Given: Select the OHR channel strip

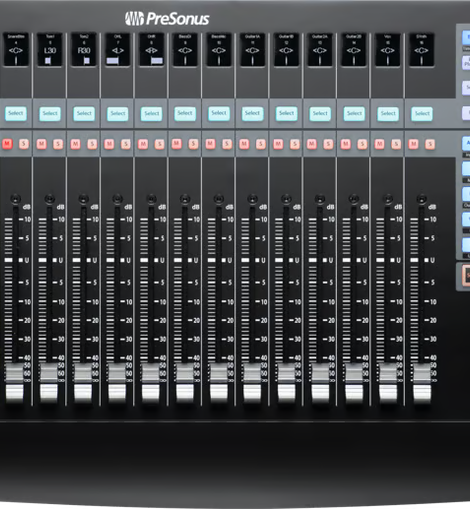Looking at the screenshot, I should pyautogui.click(x=151, y=114).
